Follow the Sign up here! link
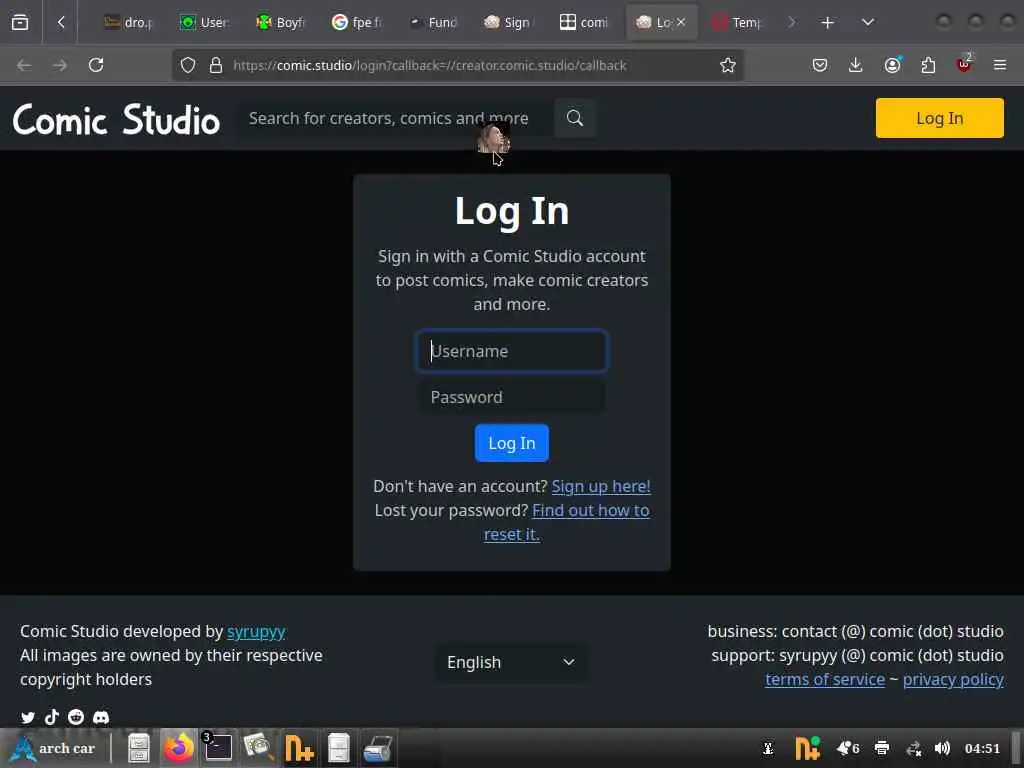Image resolution: width=1024 pixels, height=768 pixels. 601,487
